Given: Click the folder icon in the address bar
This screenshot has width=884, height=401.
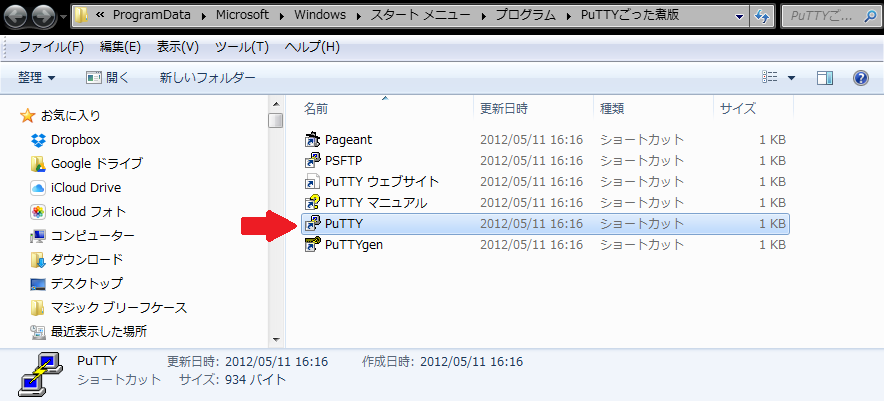Looking at the screenshot, I should [82, 16].
